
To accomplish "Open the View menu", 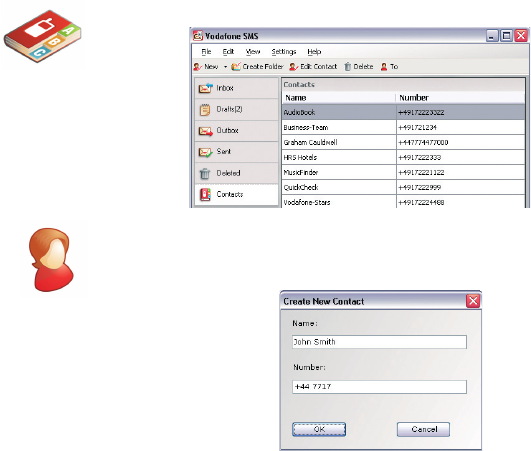I will click(253, 52).
